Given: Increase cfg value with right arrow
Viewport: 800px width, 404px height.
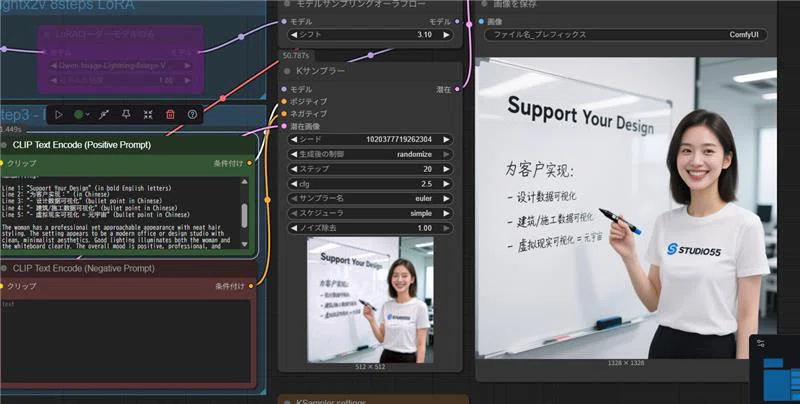Looking at the screenshot, I should (x=446, y=184).
